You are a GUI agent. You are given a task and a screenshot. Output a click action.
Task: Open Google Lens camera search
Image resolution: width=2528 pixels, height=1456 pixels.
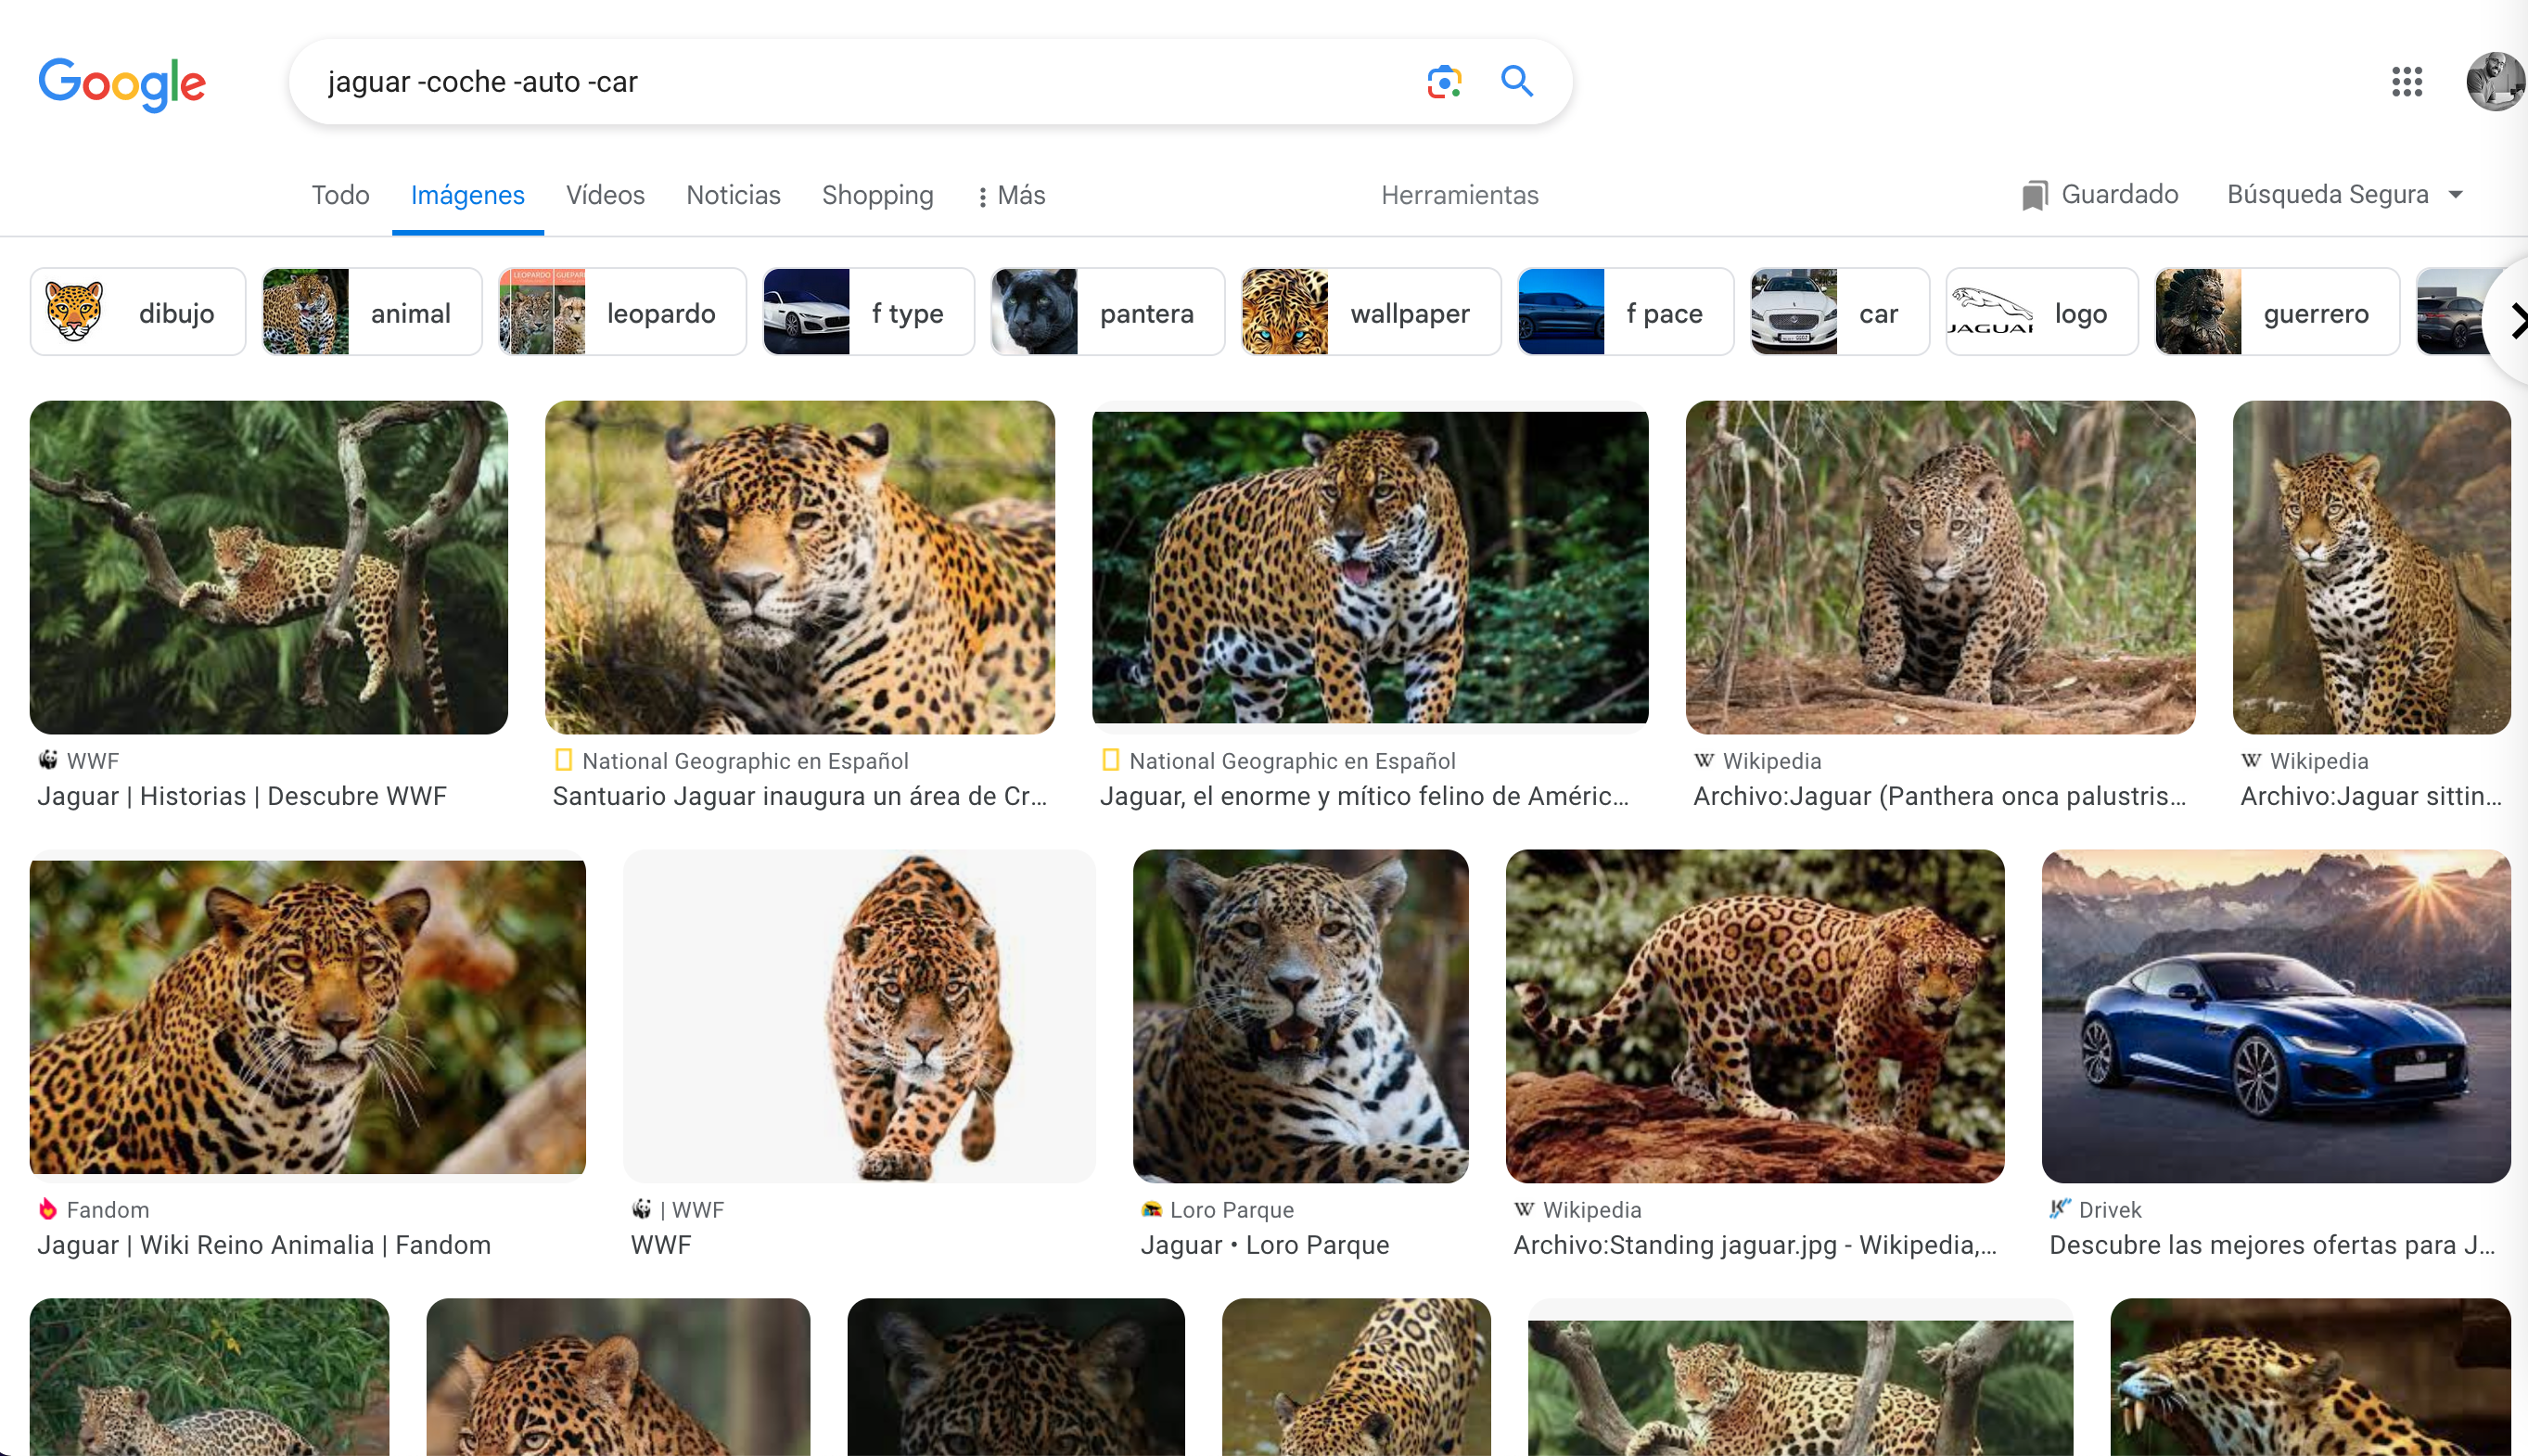[1443, 81]
